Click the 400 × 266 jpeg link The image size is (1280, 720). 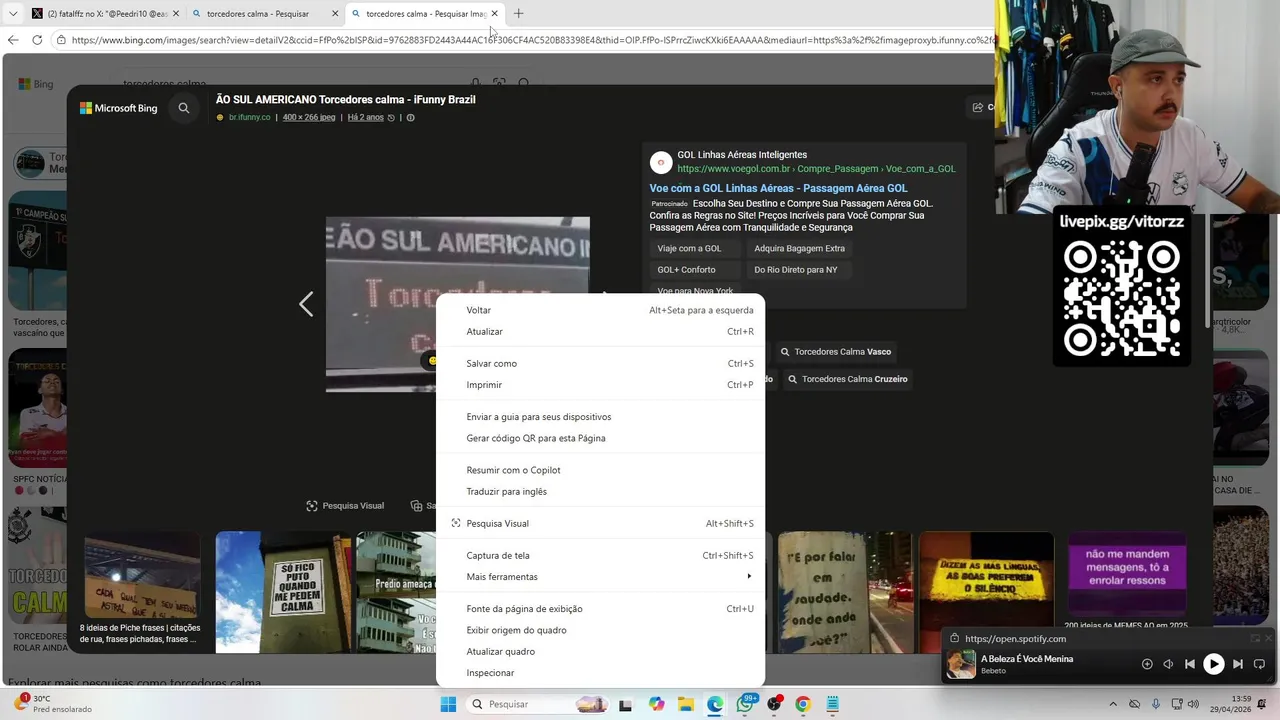pos(309,117)
